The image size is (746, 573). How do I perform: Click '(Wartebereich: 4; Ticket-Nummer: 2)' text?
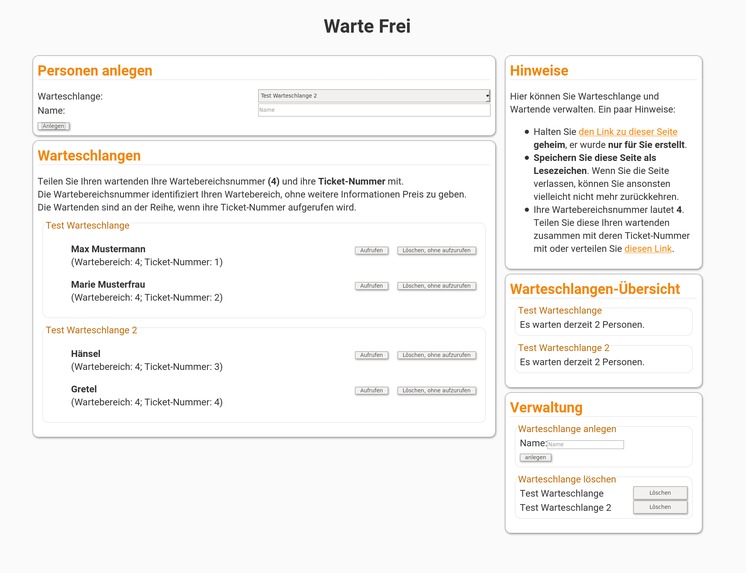(147, 297)
